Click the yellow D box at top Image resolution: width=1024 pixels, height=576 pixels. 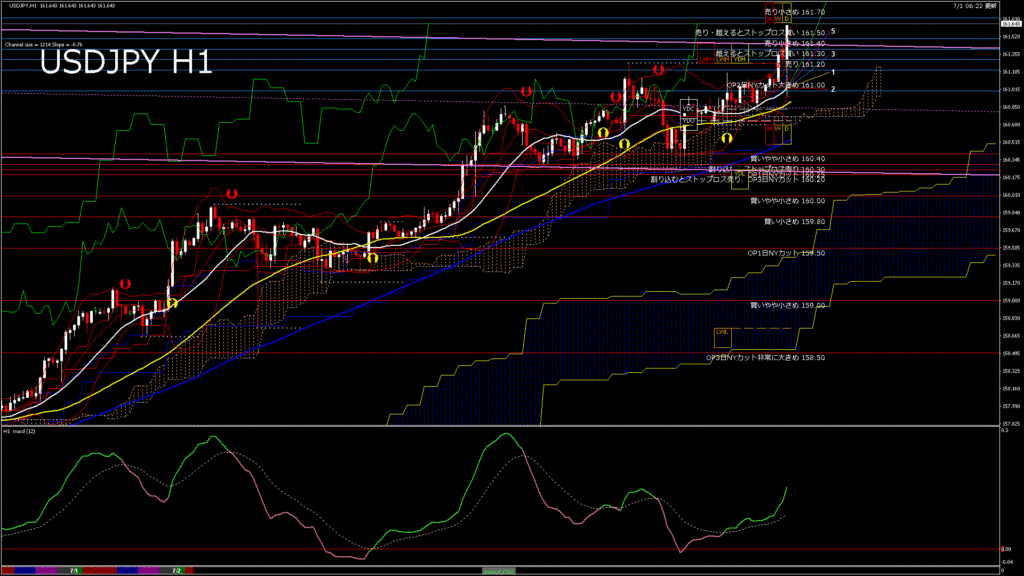click(787, 18)
